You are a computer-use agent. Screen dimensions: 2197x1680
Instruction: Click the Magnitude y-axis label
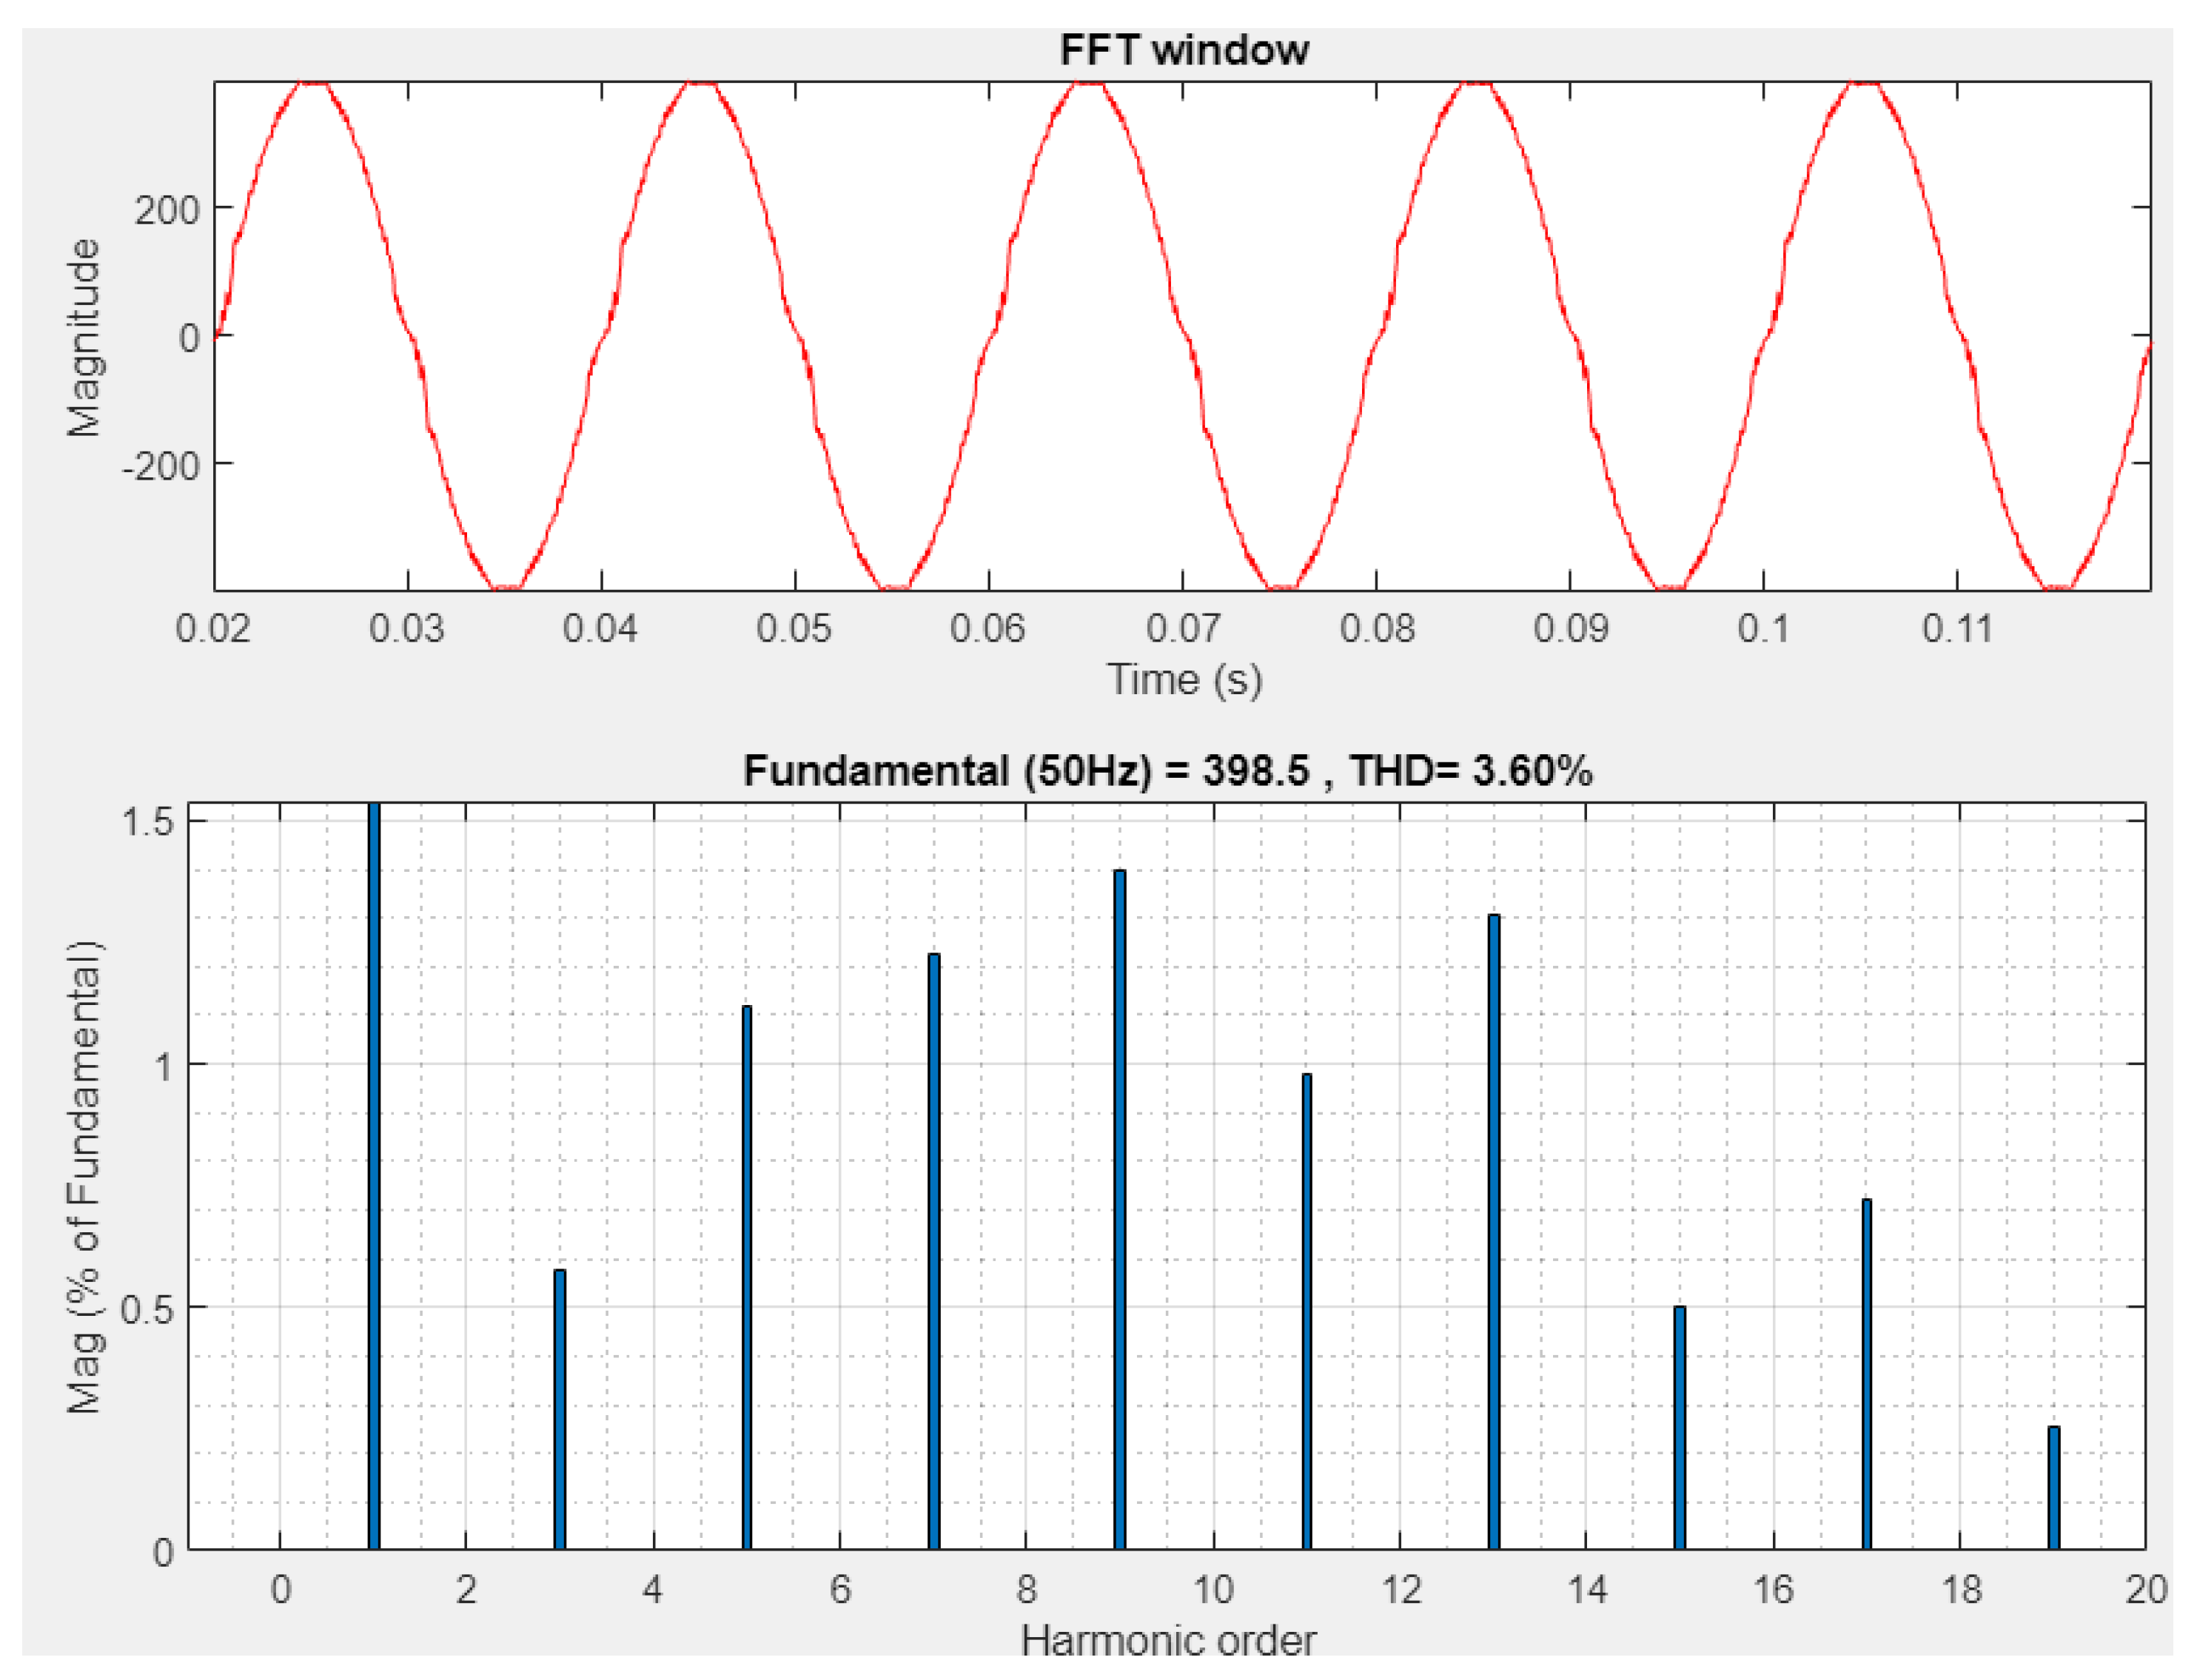pyautogui.click(x=84, y=337)
